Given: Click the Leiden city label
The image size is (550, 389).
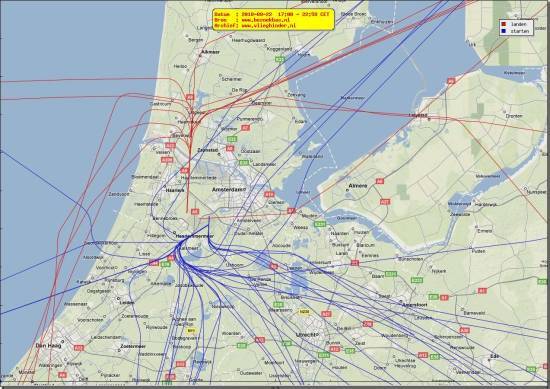Looking at the screenshot, I should click(127, 302).
